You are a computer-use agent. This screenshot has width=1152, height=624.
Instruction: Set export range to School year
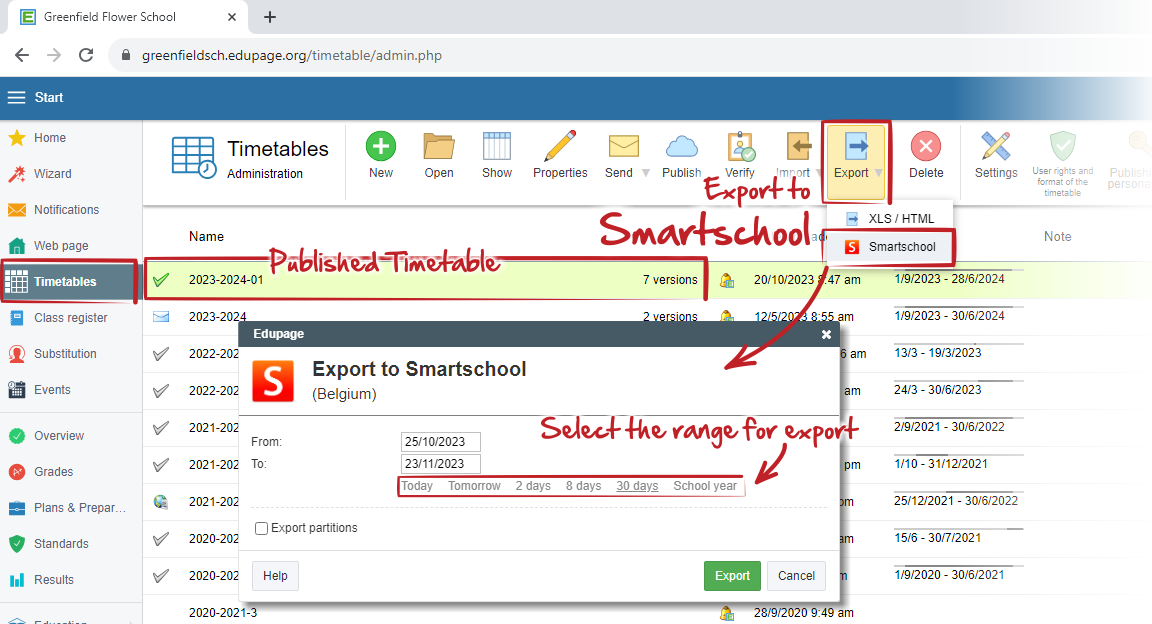point(705,486)
